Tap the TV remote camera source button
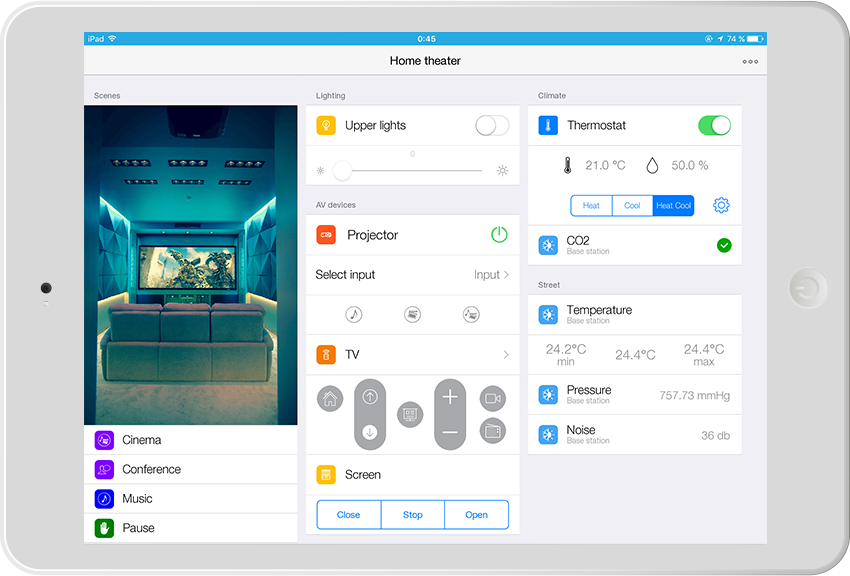 [492, 398]
